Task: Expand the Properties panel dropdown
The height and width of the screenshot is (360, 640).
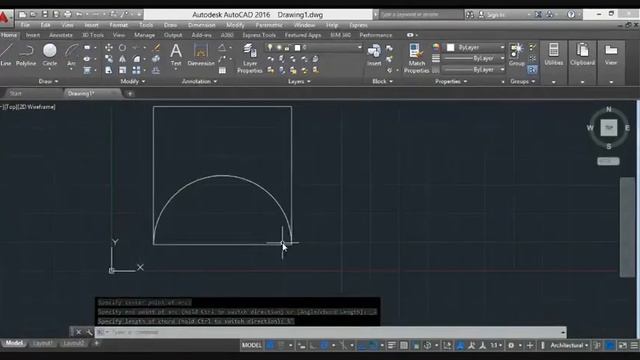Action: pos(451,81)
